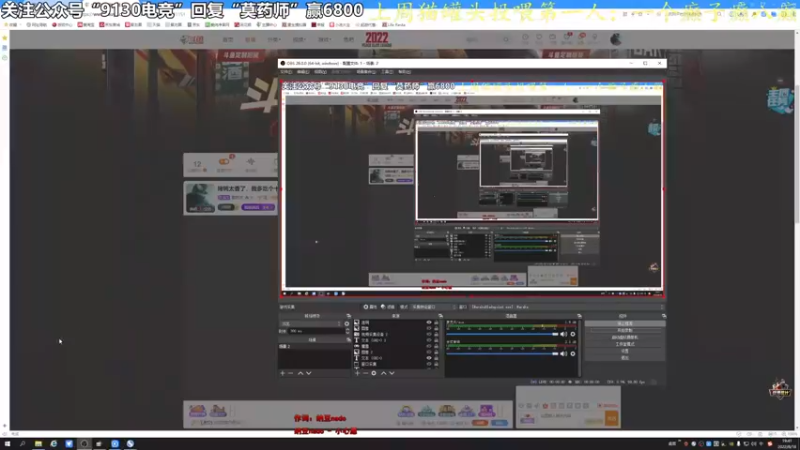This screenshot has width=800, height=450.
Task: Click the virtual camera button in OBS controls
Action: (x=625, y=337)
